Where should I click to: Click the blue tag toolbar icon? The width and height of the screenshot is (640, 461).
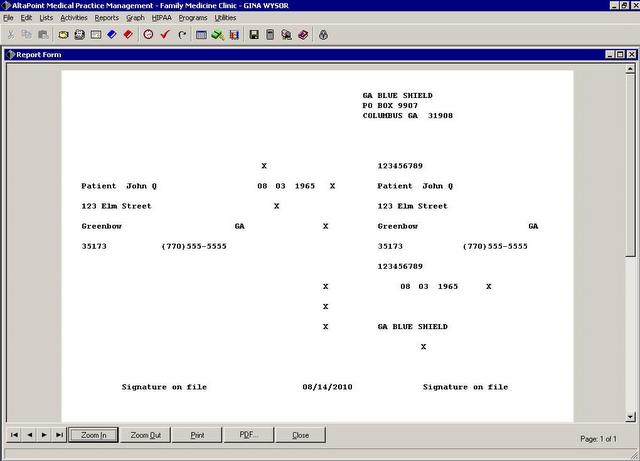click(x=111, y=34)
